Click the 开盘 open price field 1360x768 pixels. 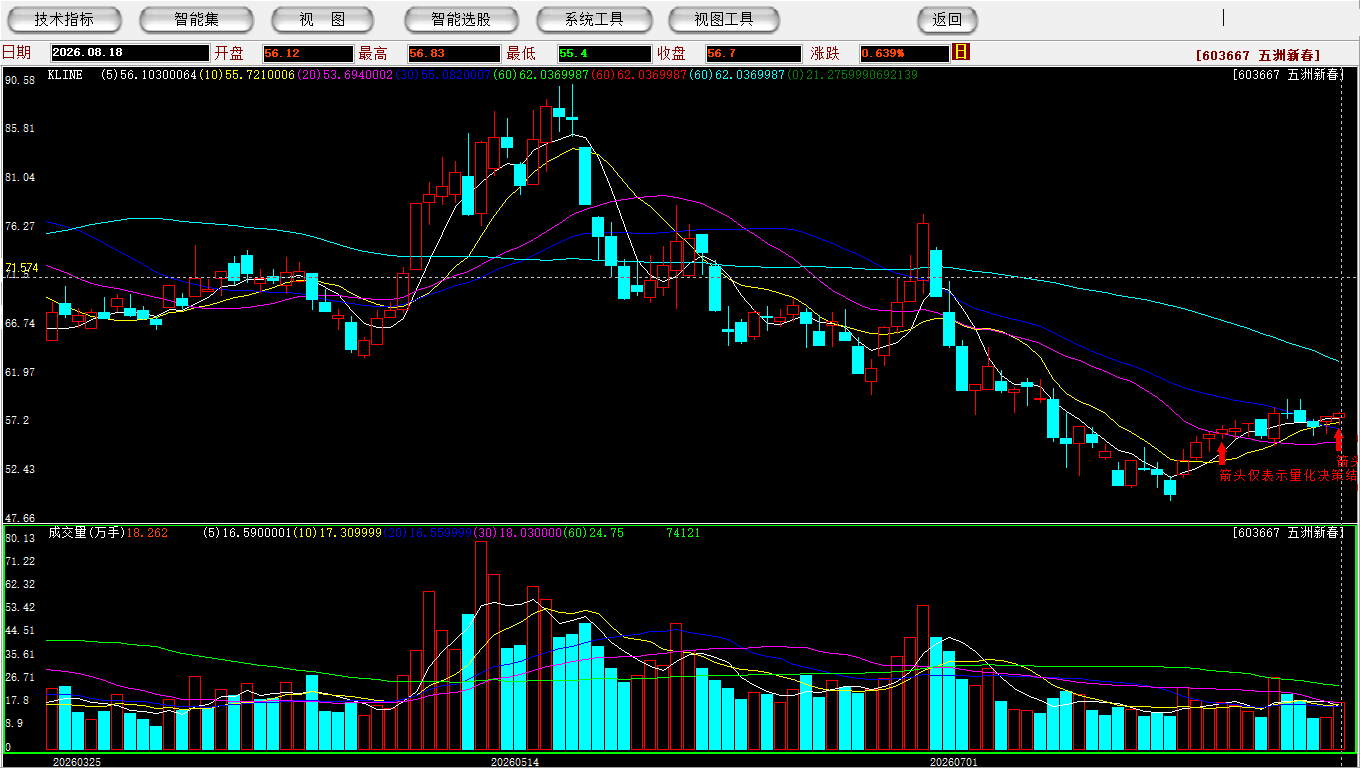[308, 53]
